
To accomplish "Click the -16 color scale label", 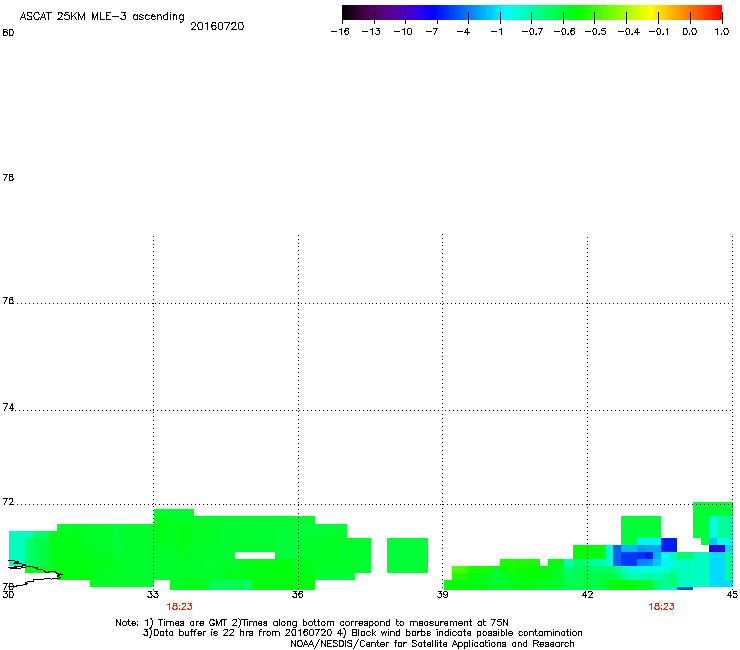I will pos(340,32).
